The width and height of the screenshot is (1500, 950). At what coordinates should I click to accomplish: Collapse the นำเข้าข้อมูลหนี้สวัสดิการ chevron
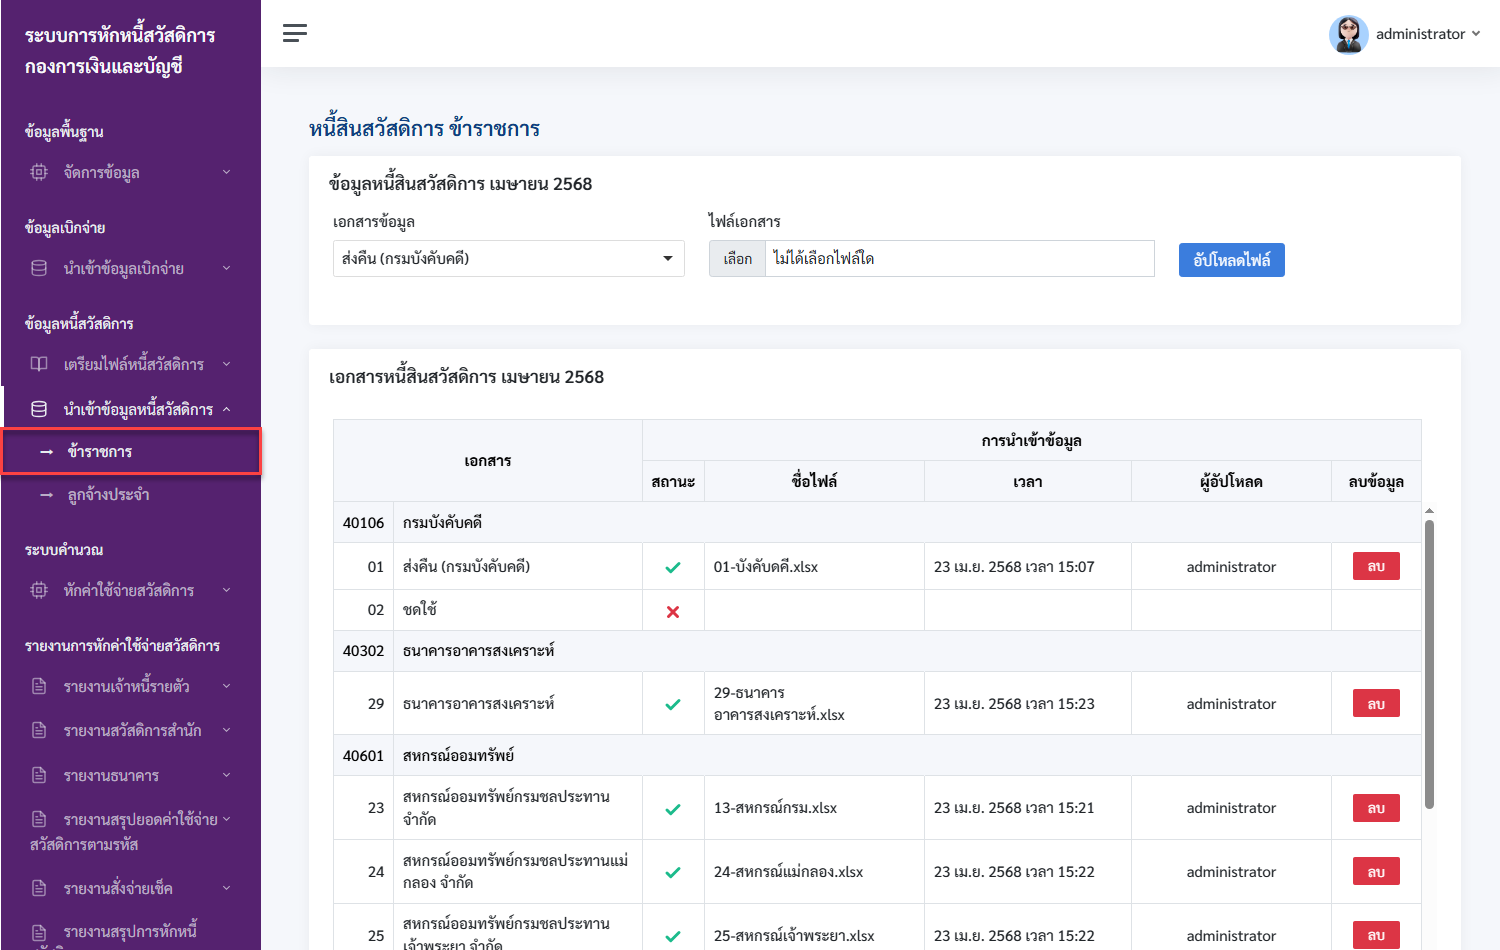coord(226,409)
